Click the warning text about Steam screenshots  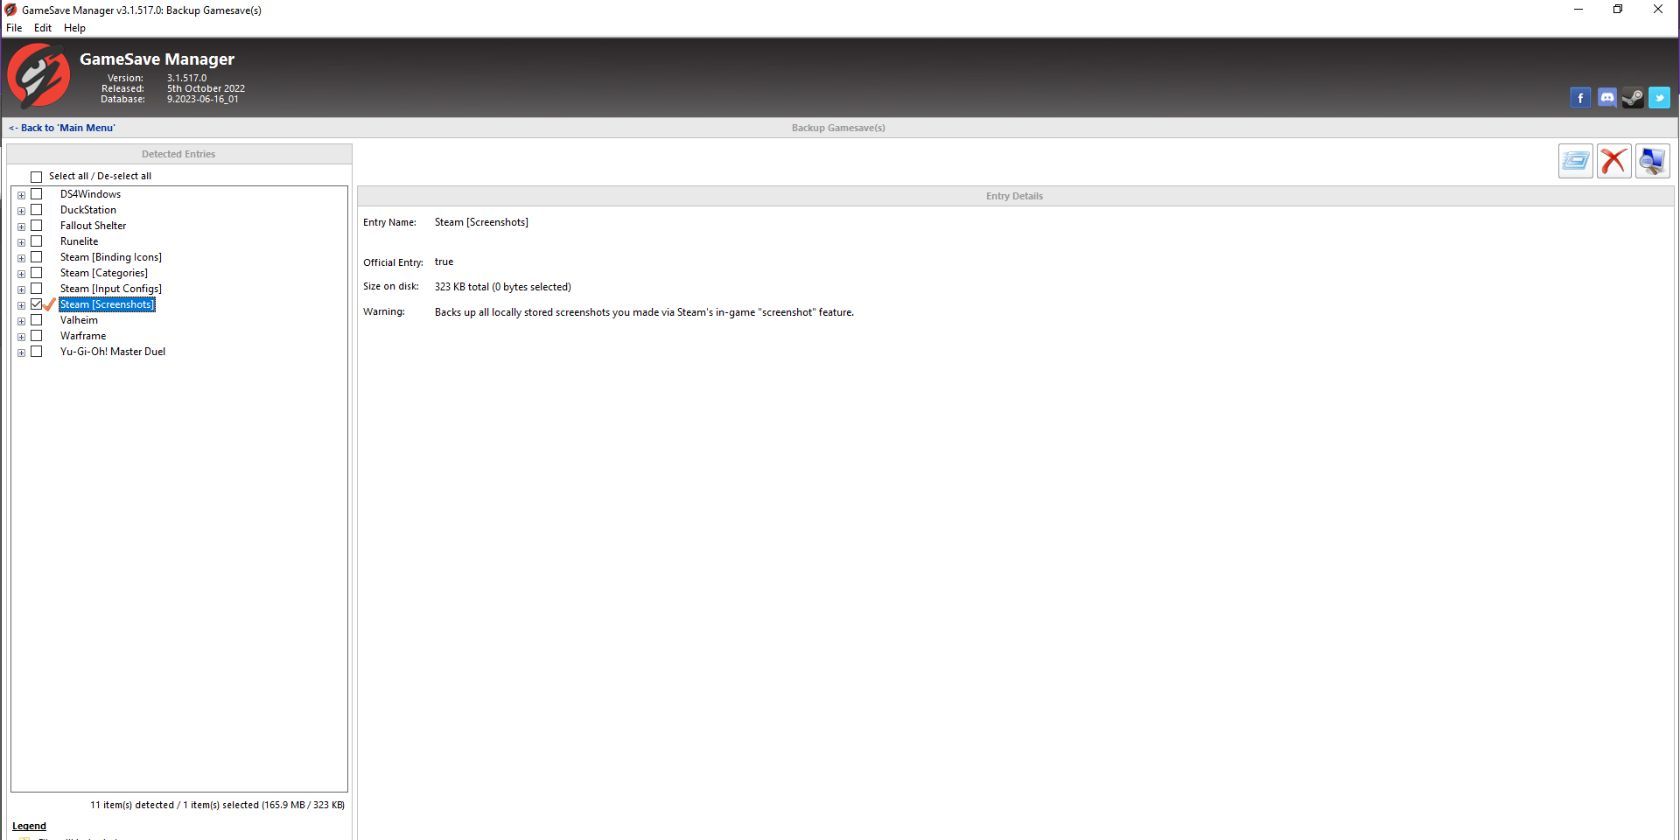tap(644, 312)
